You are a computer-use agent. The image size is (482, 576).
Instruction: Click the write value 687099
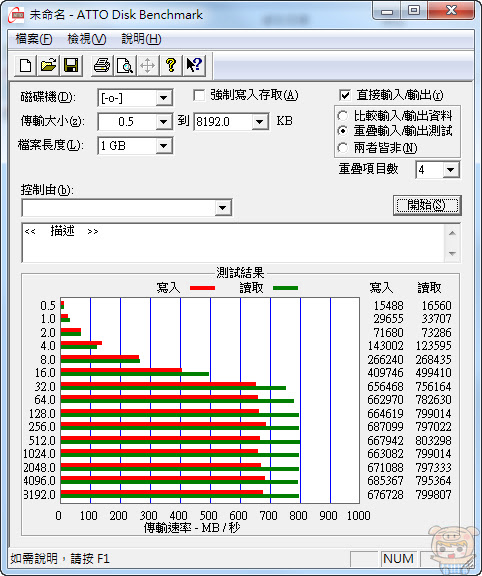(385, 427)
